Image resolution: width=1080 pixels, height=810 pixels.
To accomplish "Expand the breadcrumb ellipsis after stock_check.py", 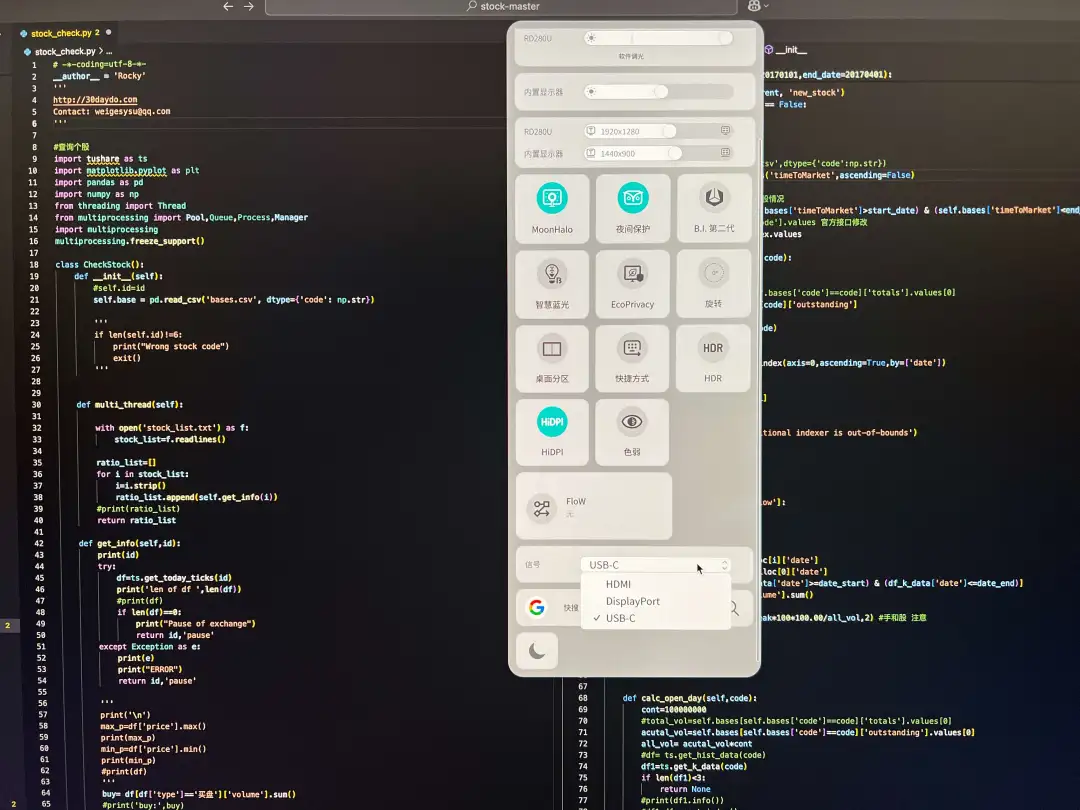I will click(110, 52).
